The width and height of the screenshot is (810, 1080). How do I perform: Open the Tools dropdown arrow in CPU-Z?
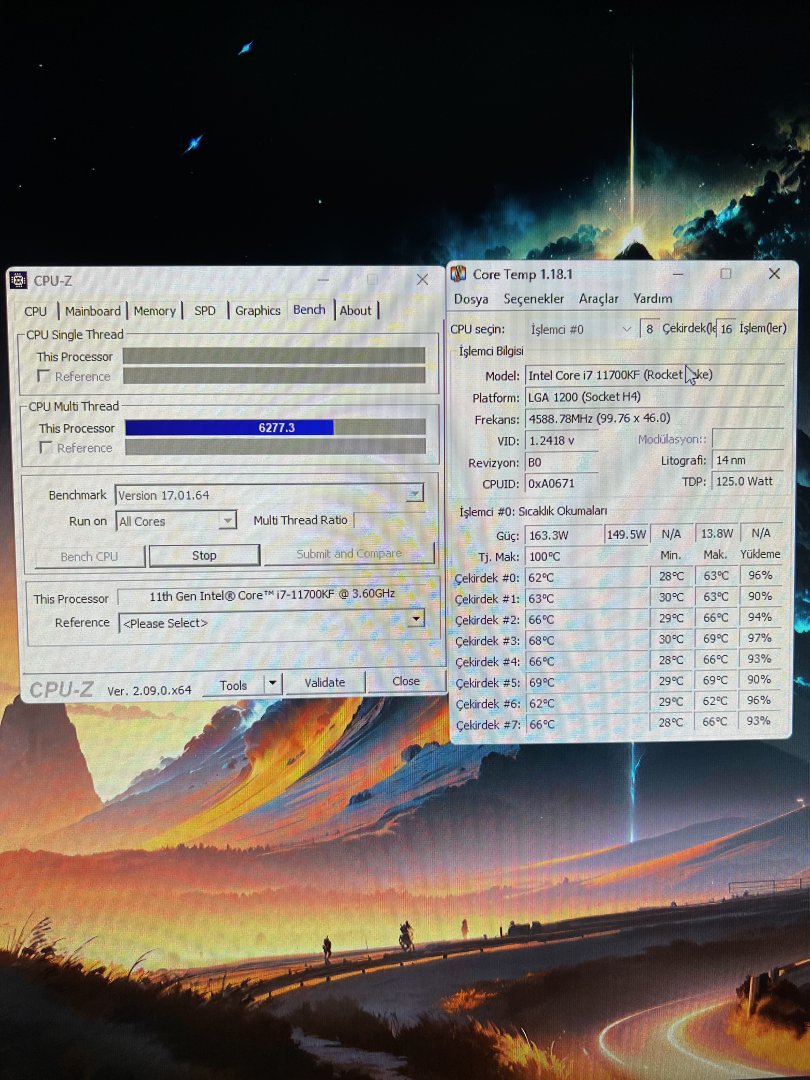(273, 683)
